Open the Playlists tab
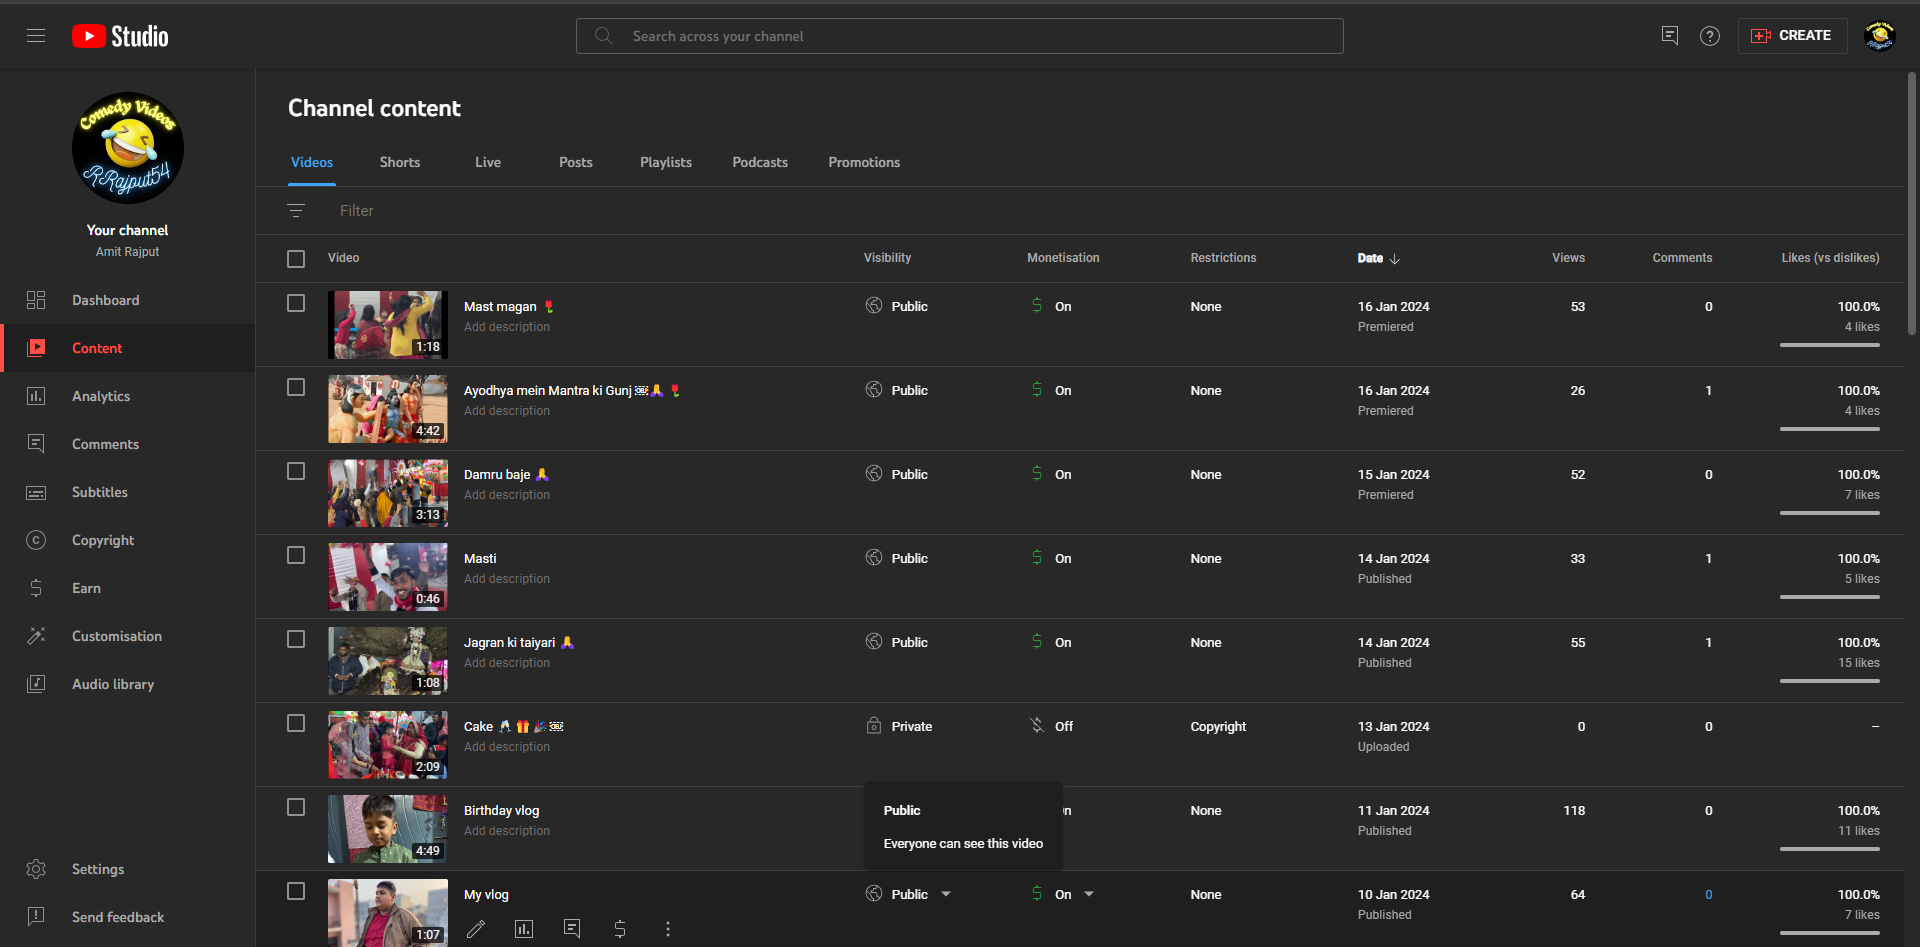Viewport: 1920px width, 947px height. coord(666,162)
